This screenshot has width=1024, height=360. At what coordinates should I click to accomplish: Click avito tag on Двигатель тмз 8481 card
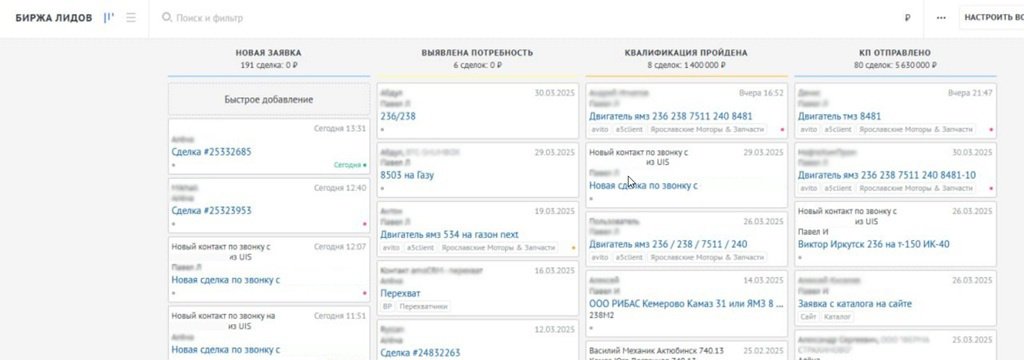808,130
